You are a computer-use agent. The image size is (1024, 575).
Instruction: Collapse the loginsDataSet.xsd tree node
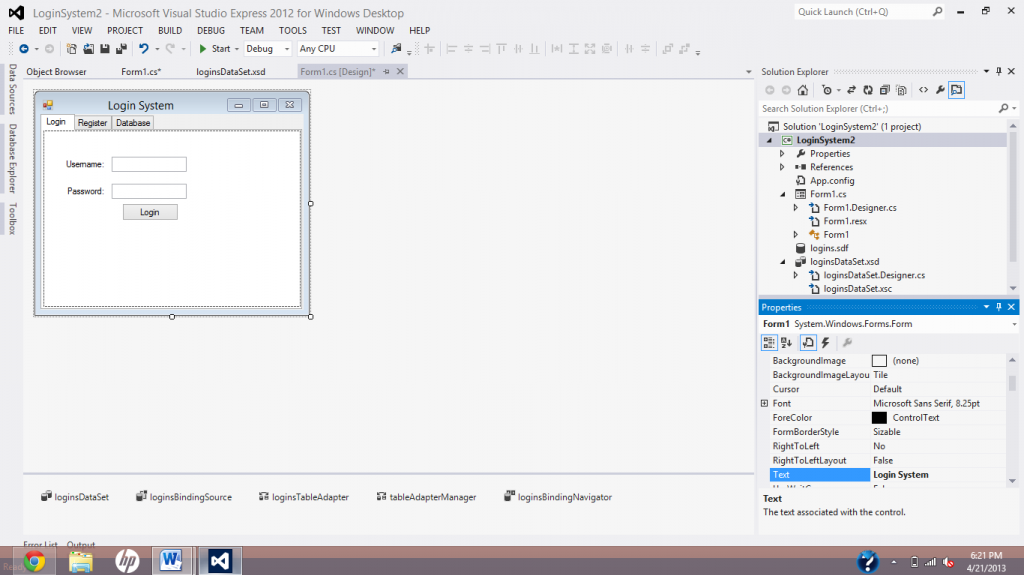click(x=782, y=262)
